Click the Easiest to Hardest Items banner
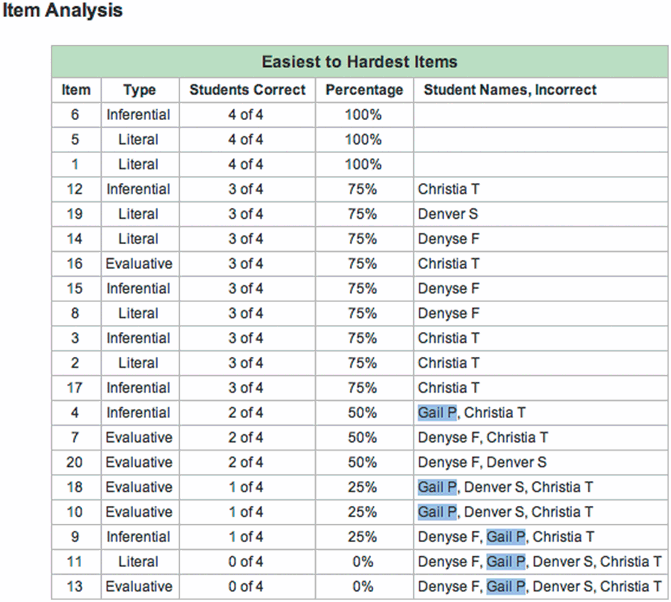The width and height of the screenshot is (671, 602). tap(359, 62)
